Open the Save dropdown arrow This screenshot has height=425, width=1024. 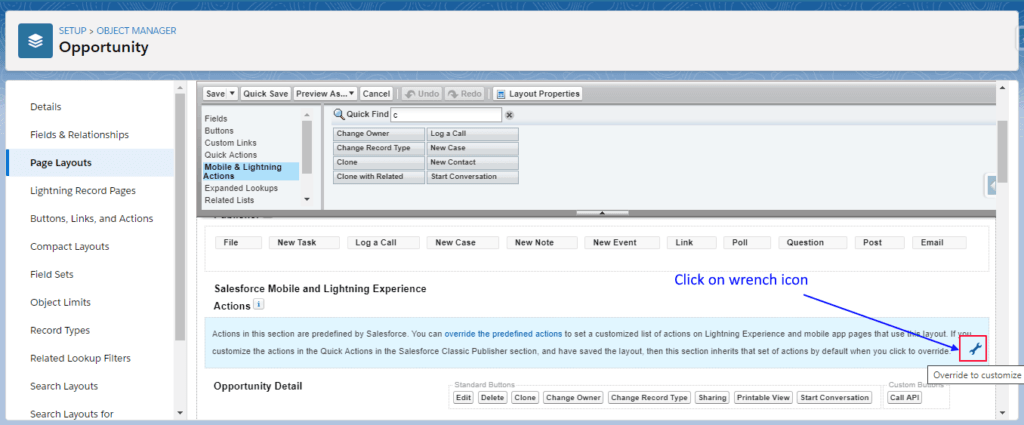click(233, 93)
